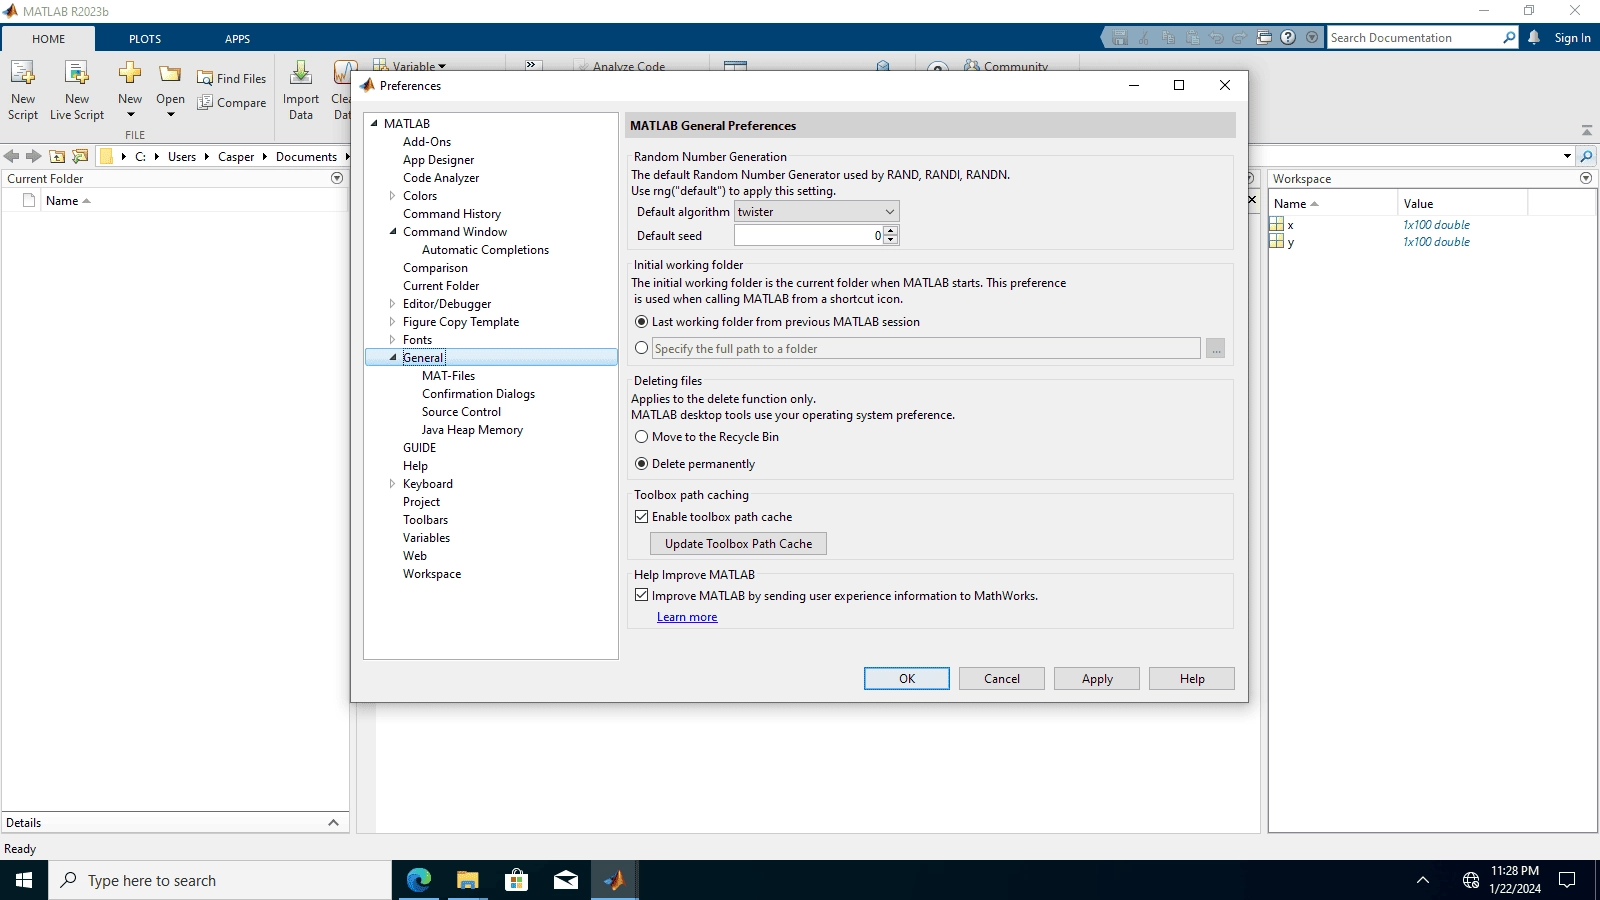Go up one folder level

[57, 157]
